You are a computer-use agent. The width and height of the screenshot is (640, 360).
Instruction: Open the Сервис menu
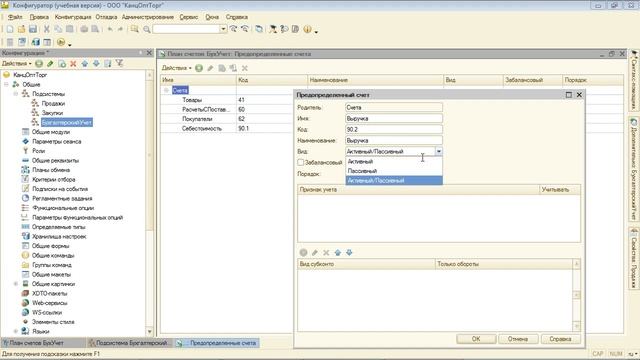[189, 17]
